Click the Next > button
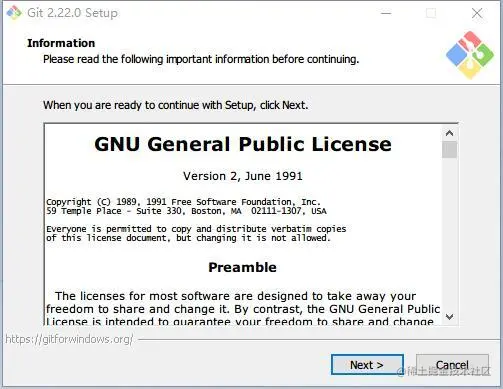Viewport: 503px width, 389px height. click(x=367, y=365)
